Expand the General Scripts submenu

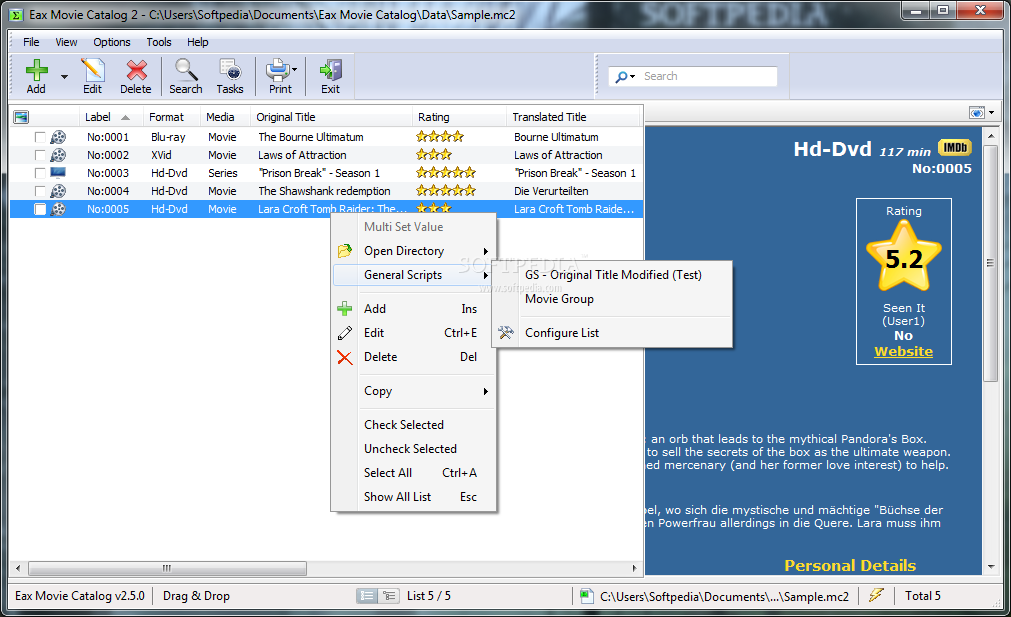click(413, 275)
